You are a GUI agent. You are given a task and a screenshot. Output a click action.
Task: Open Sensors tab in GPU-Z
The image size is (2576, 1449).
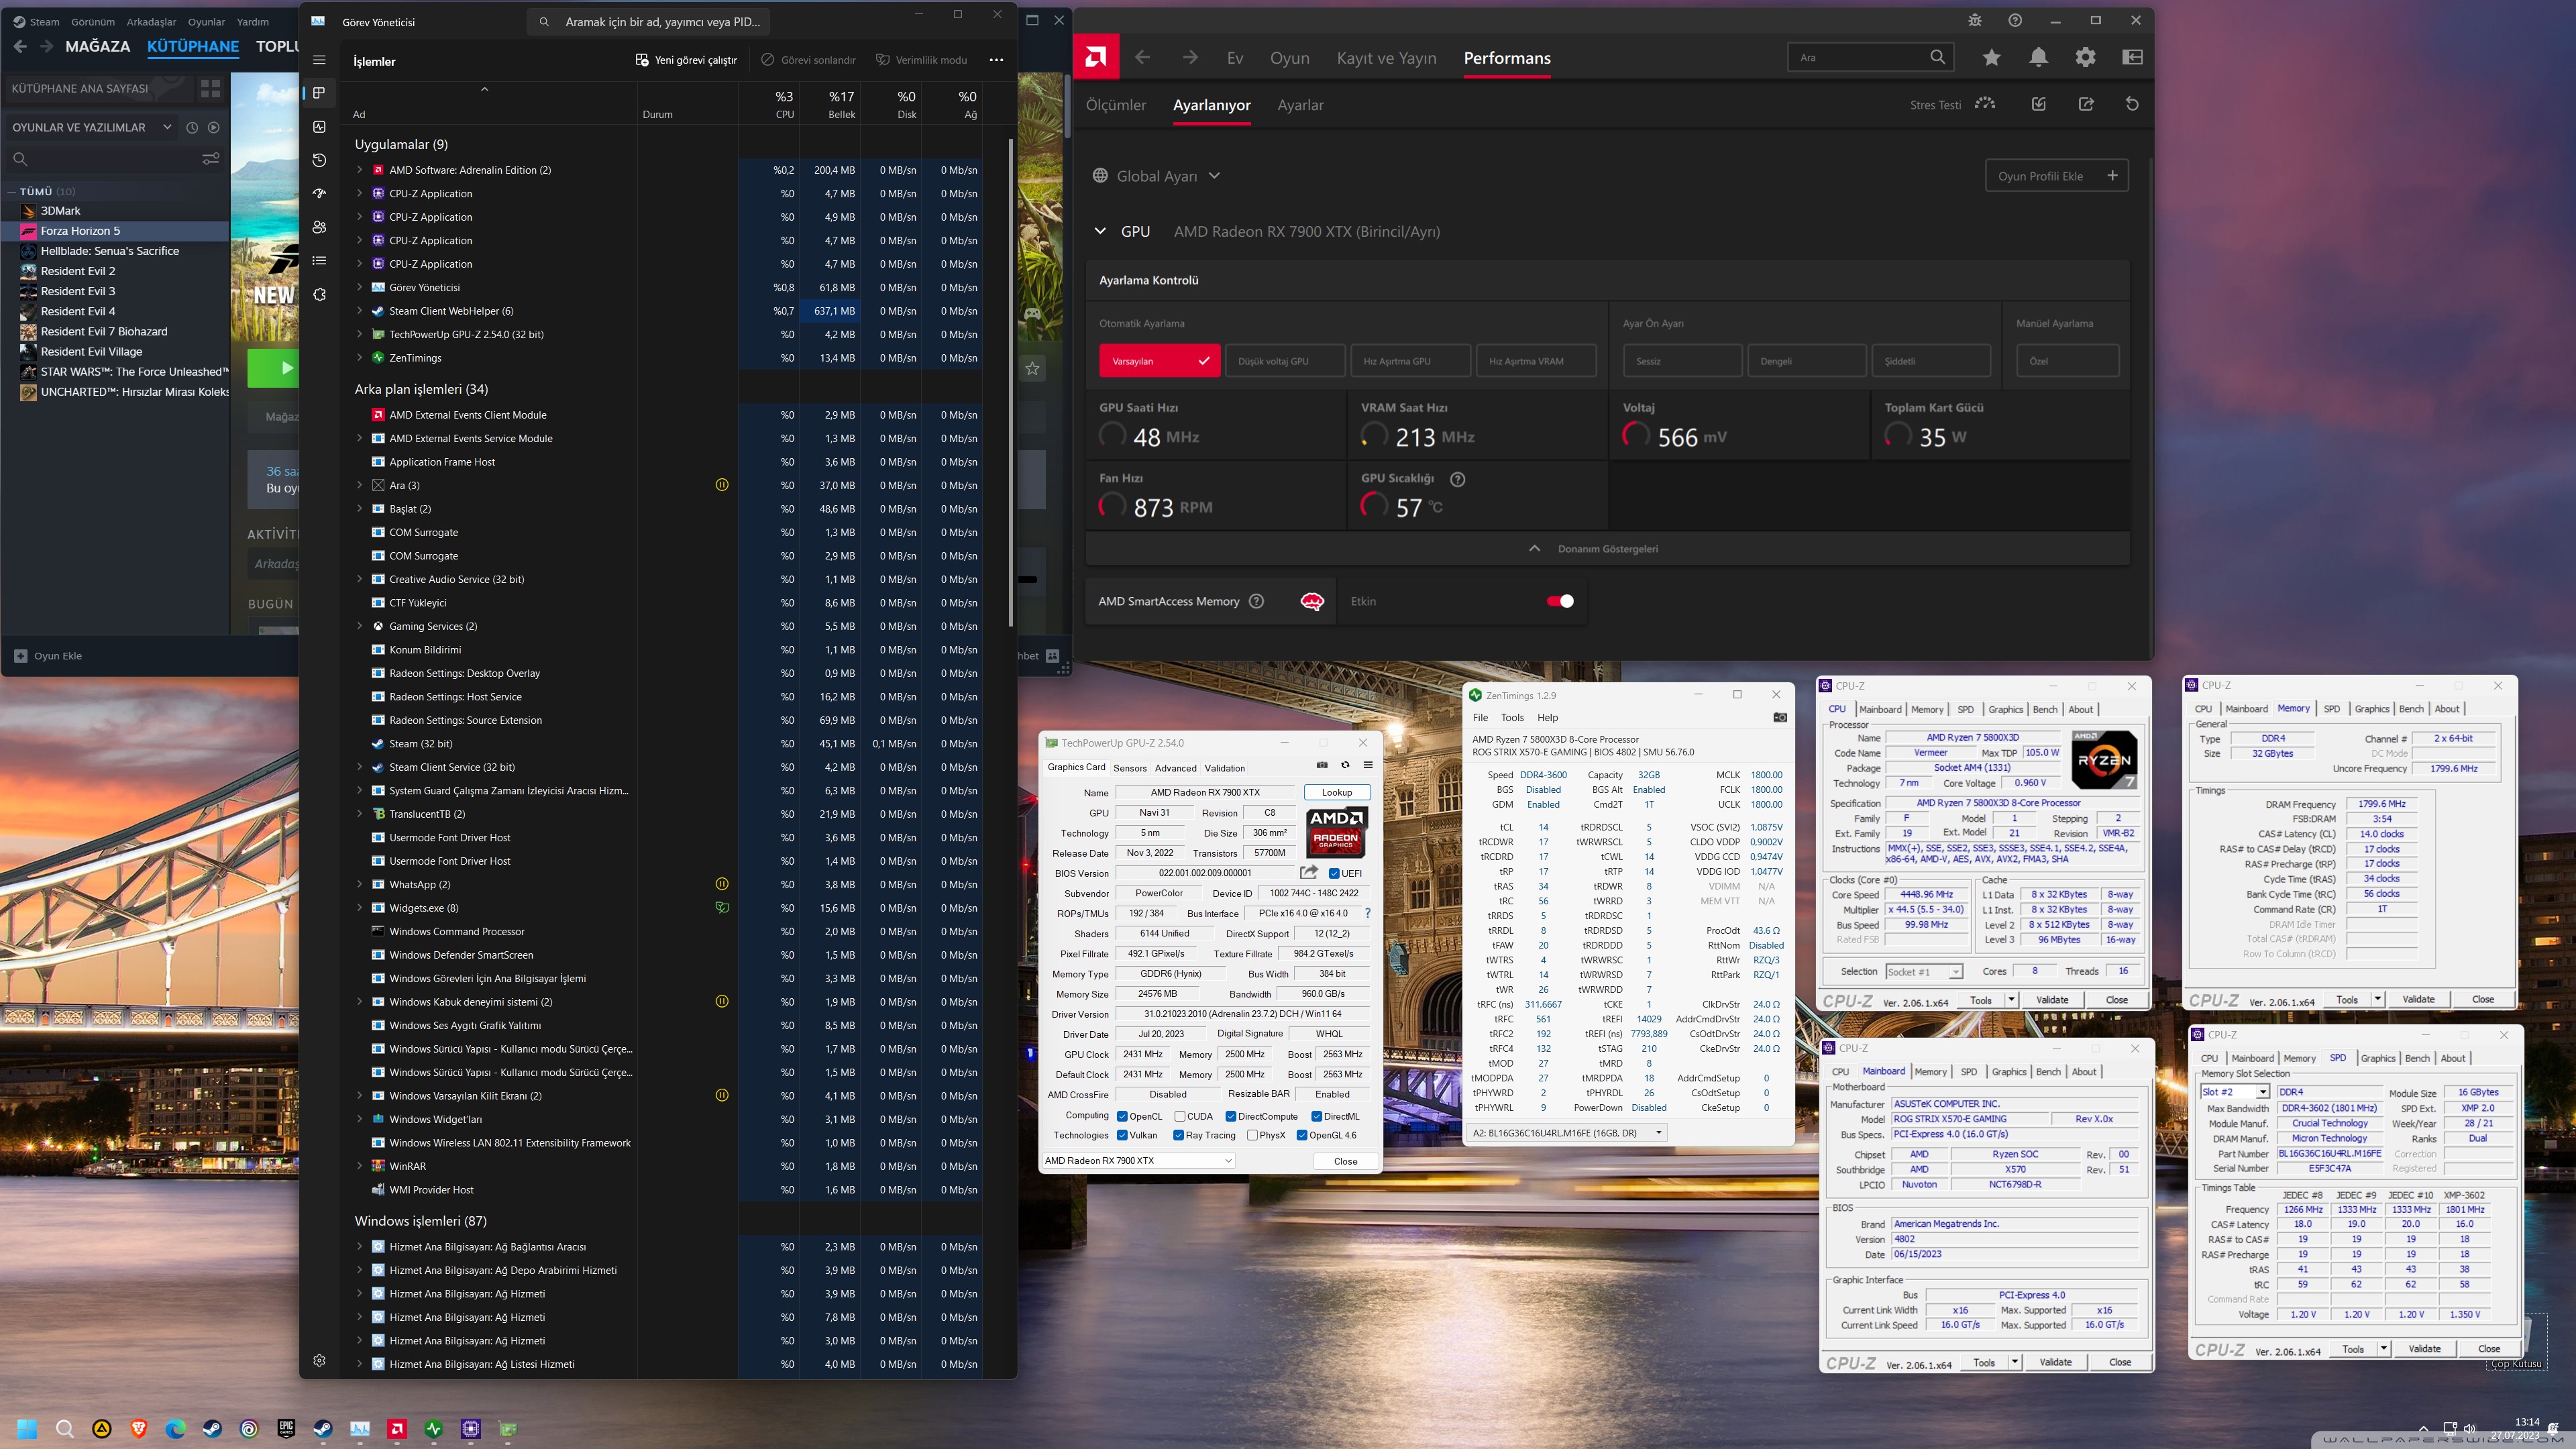1130,768
